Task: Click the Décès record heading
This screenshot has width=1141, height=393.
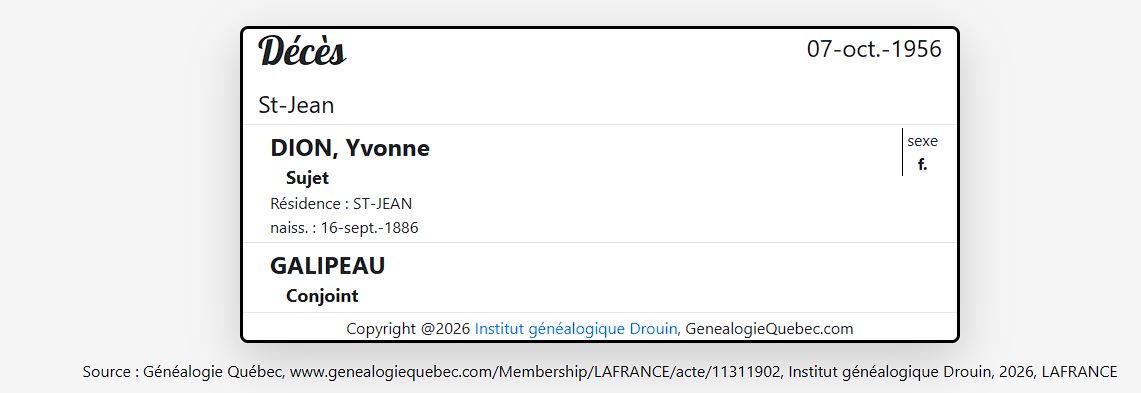Action: click(302, 51)
